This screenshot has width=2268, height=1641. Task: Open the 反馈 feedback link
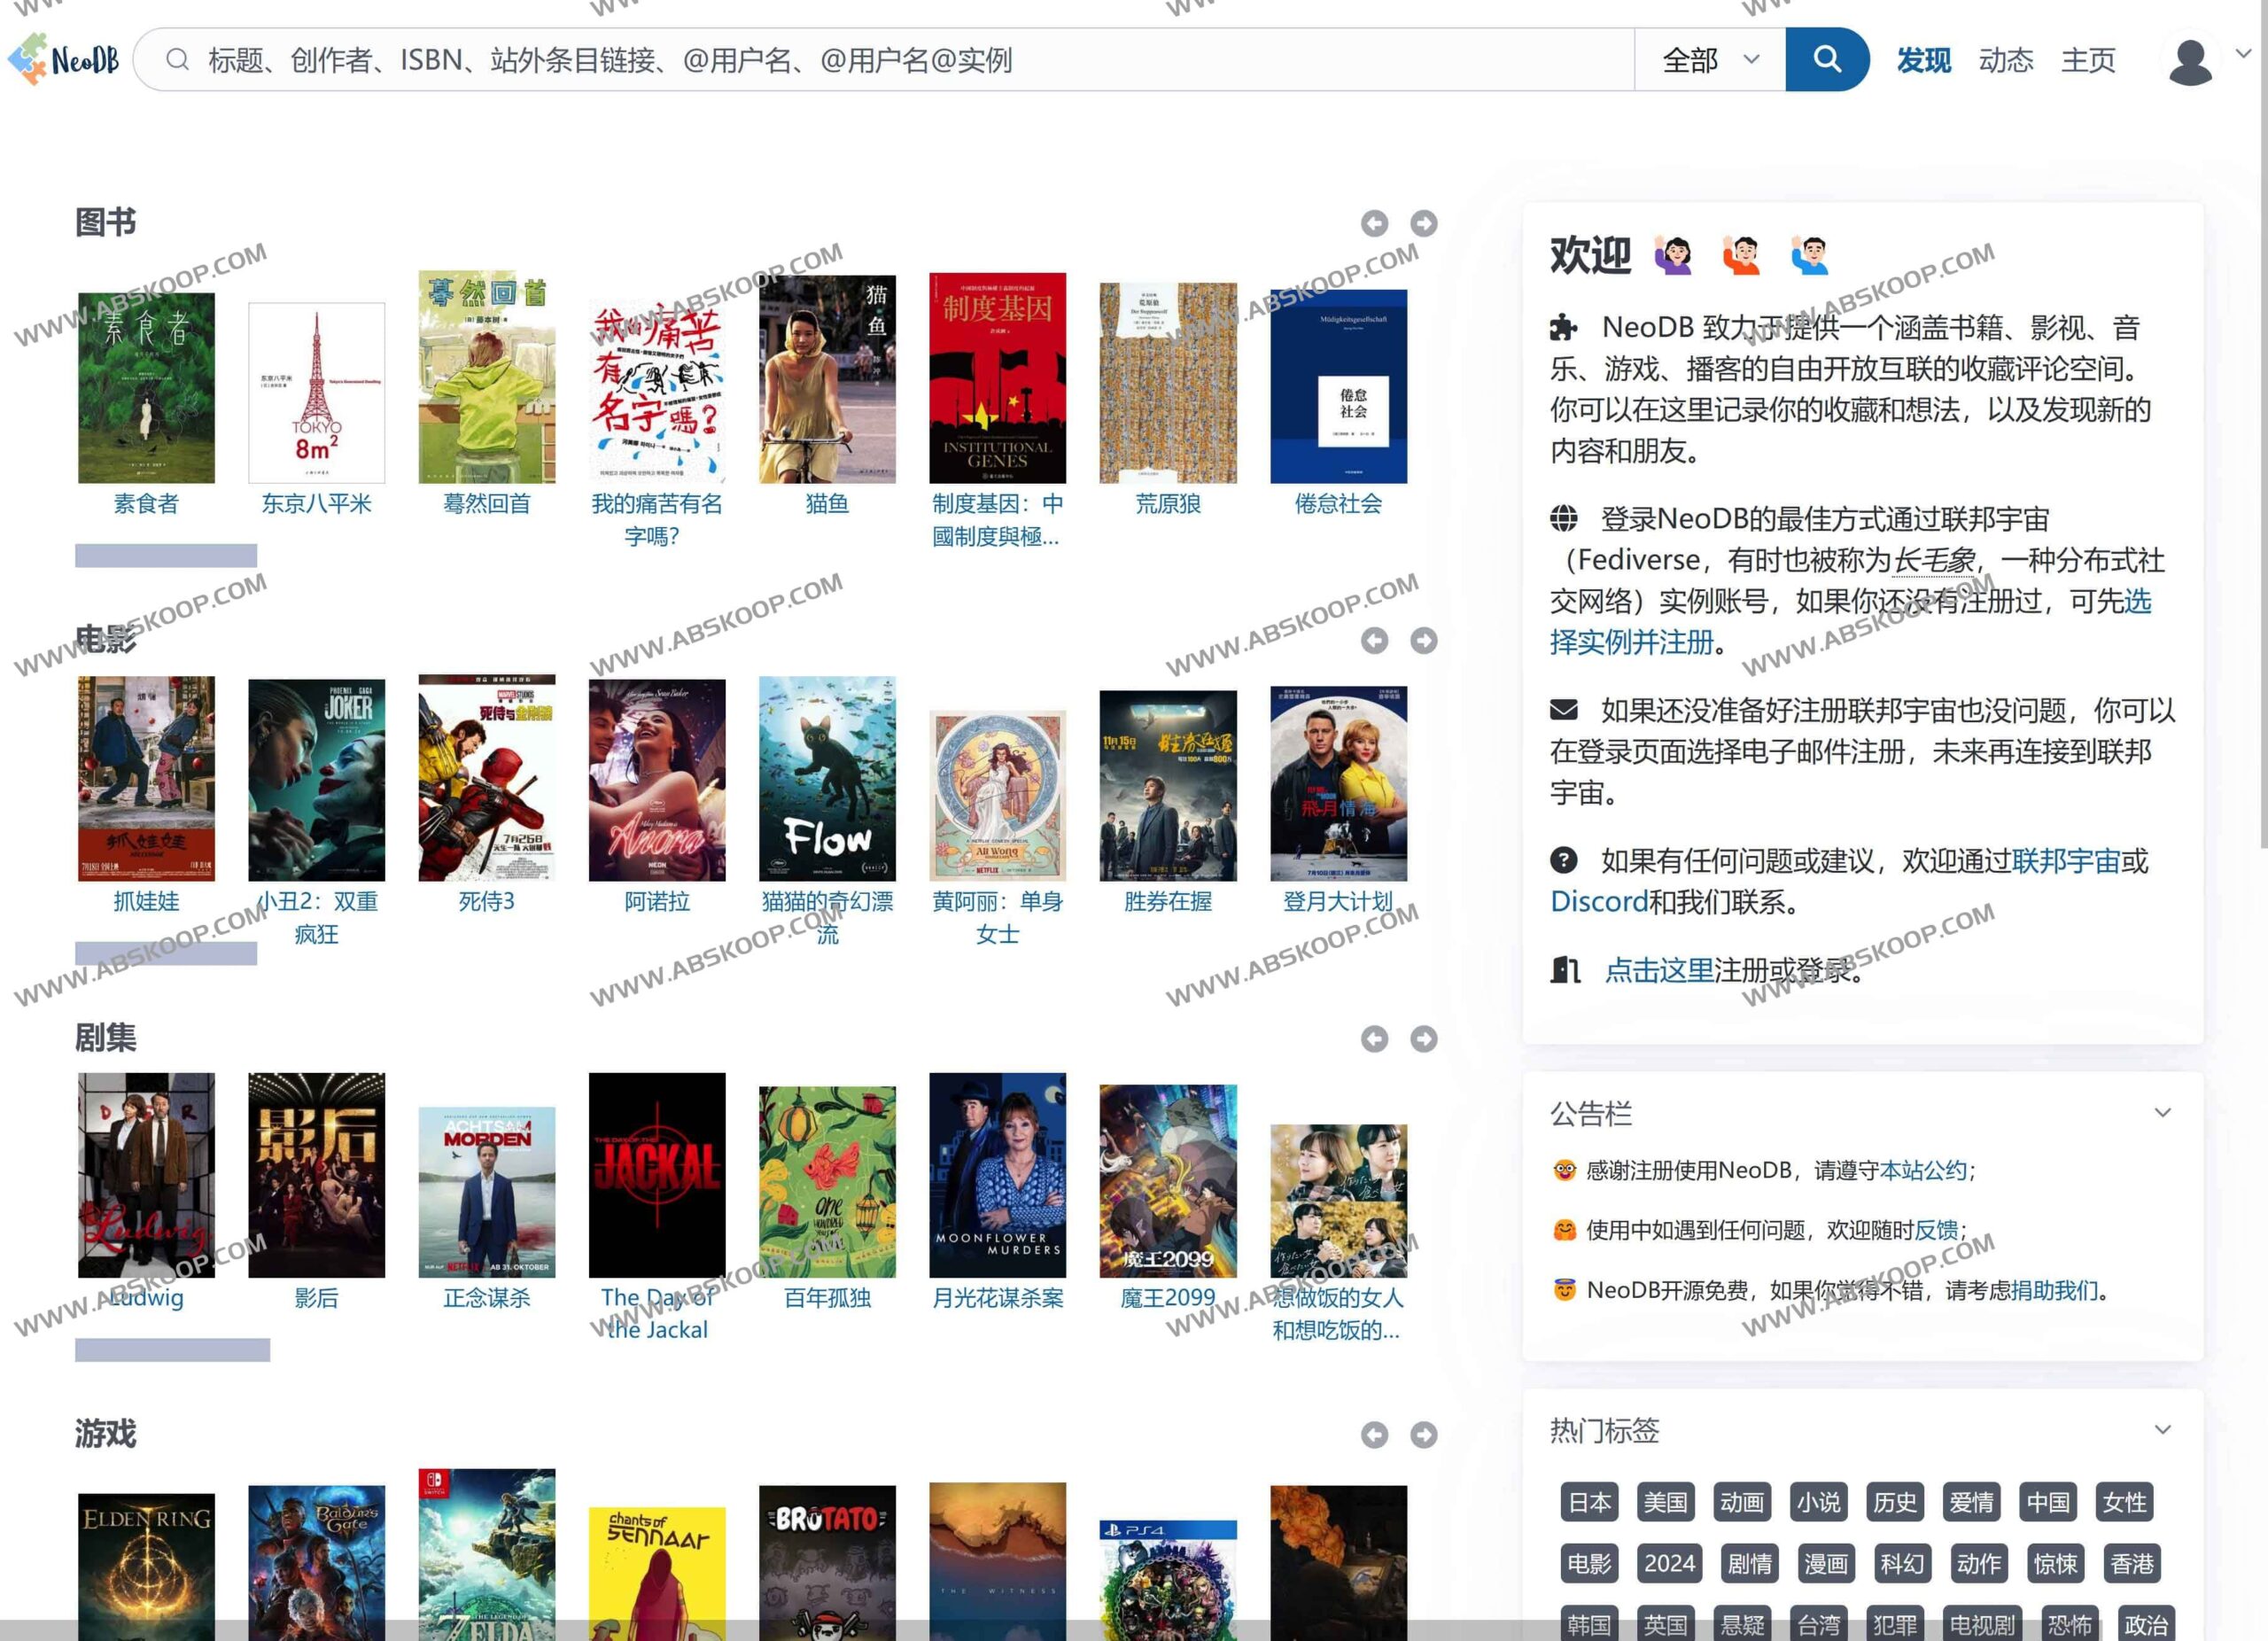pyautogui.click(x=1936, y=1230)
